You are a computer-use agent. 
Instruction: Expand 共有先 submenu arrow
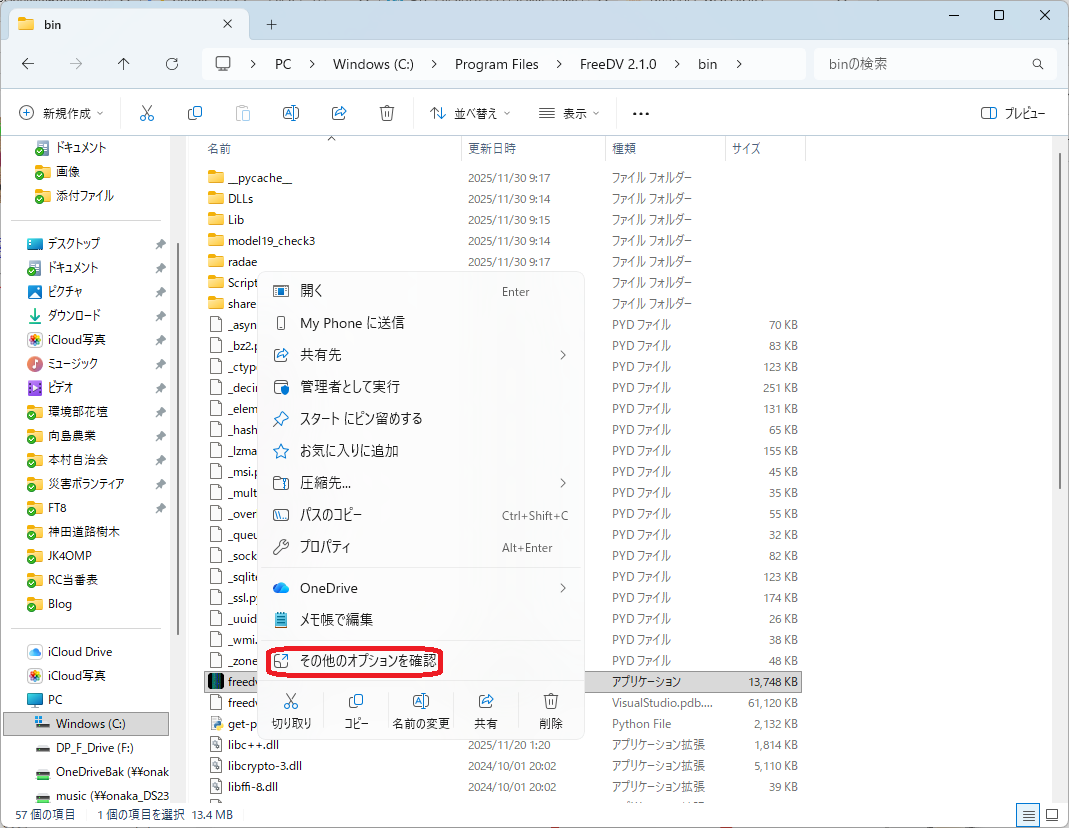pyautogui.click(x=563, y=355)
